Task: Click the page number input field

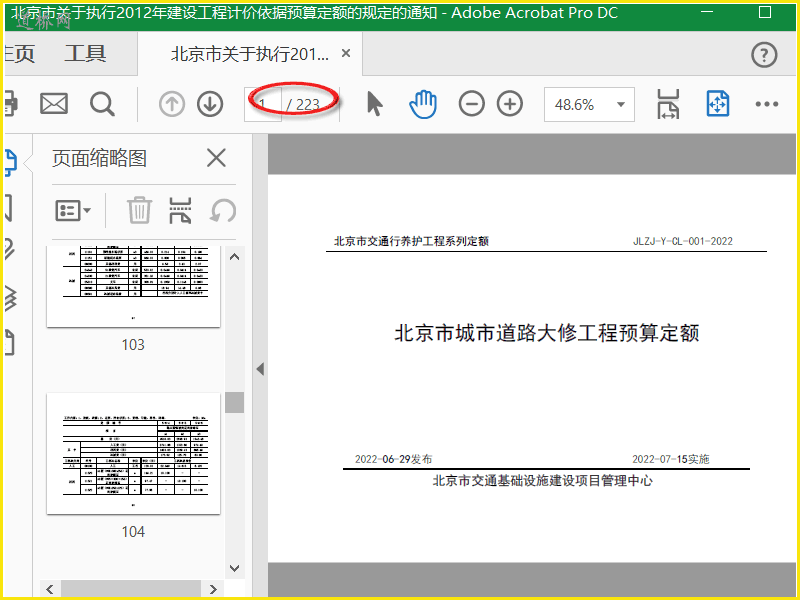Action: [263, 105]
